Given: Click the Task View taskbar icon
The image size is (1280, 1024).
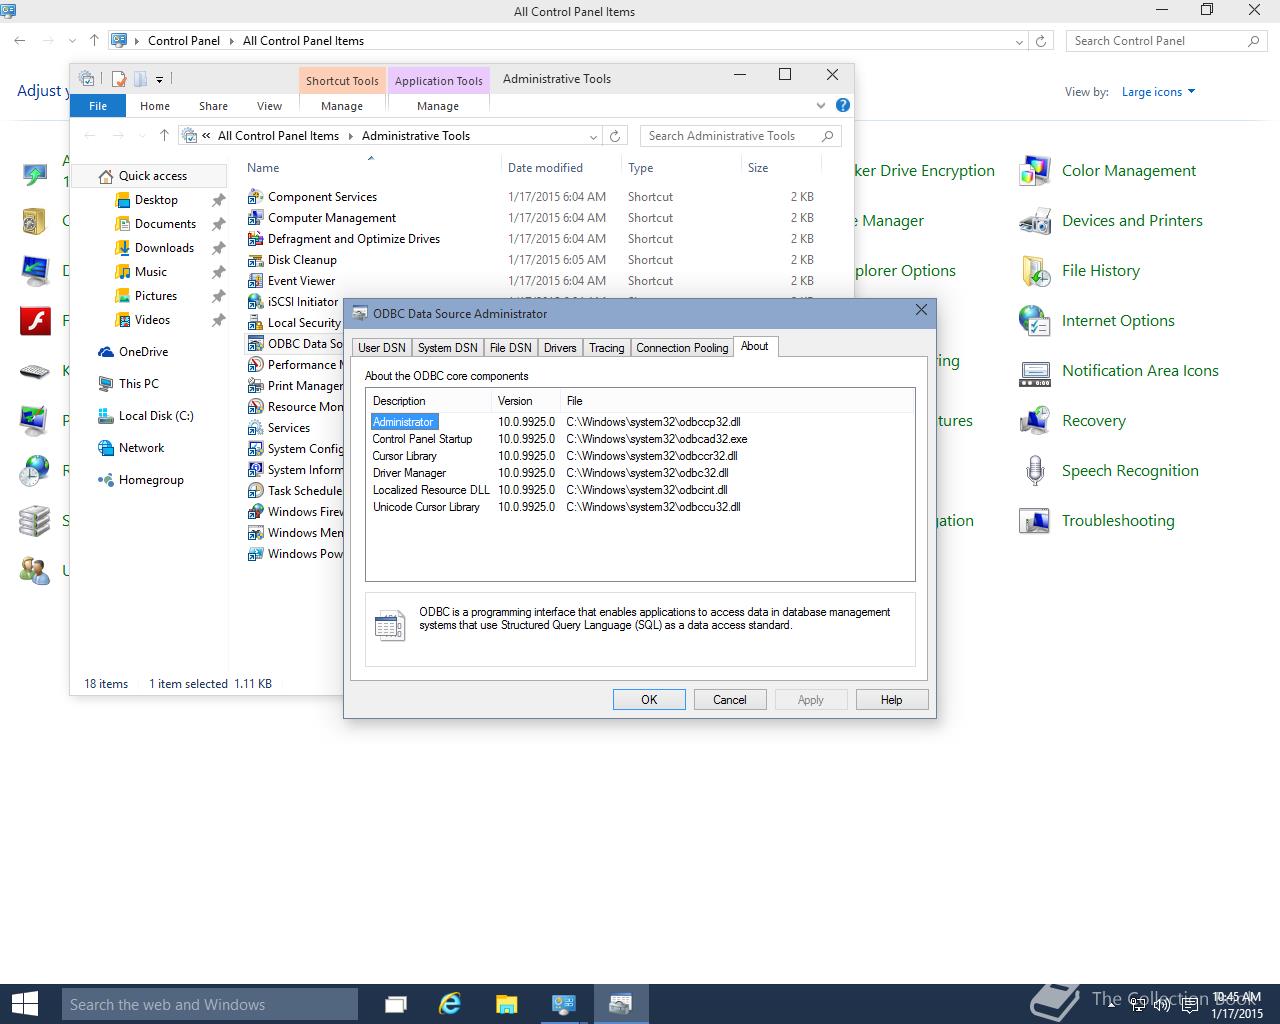Looking at the screenshot, I should point(396,1004).
